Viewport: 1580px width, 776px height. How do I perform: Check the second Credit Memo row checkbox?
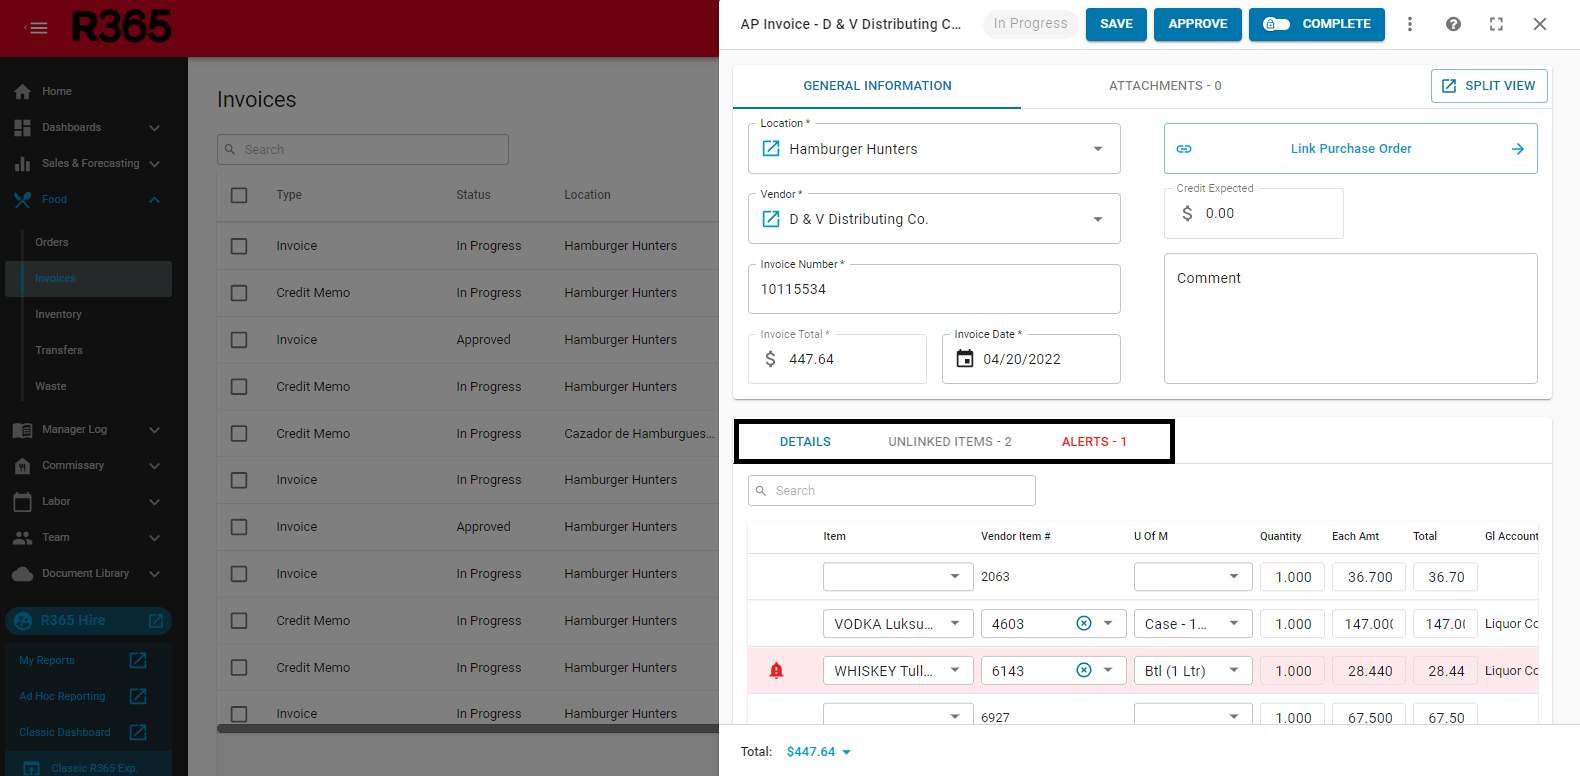(239, 386)
